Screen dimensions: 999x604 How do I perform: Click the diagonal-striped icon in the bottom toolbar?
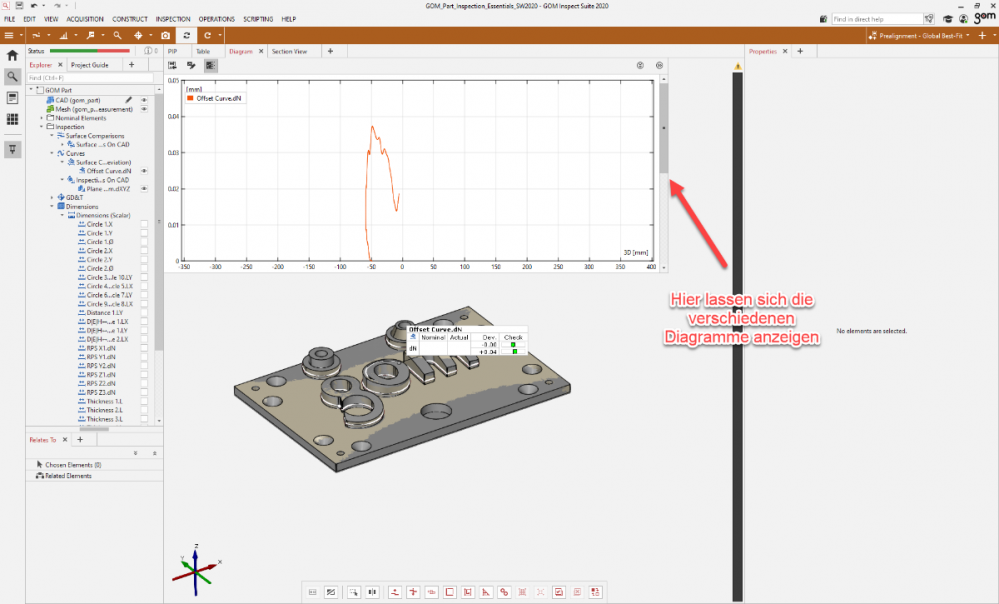coord(331,592)
